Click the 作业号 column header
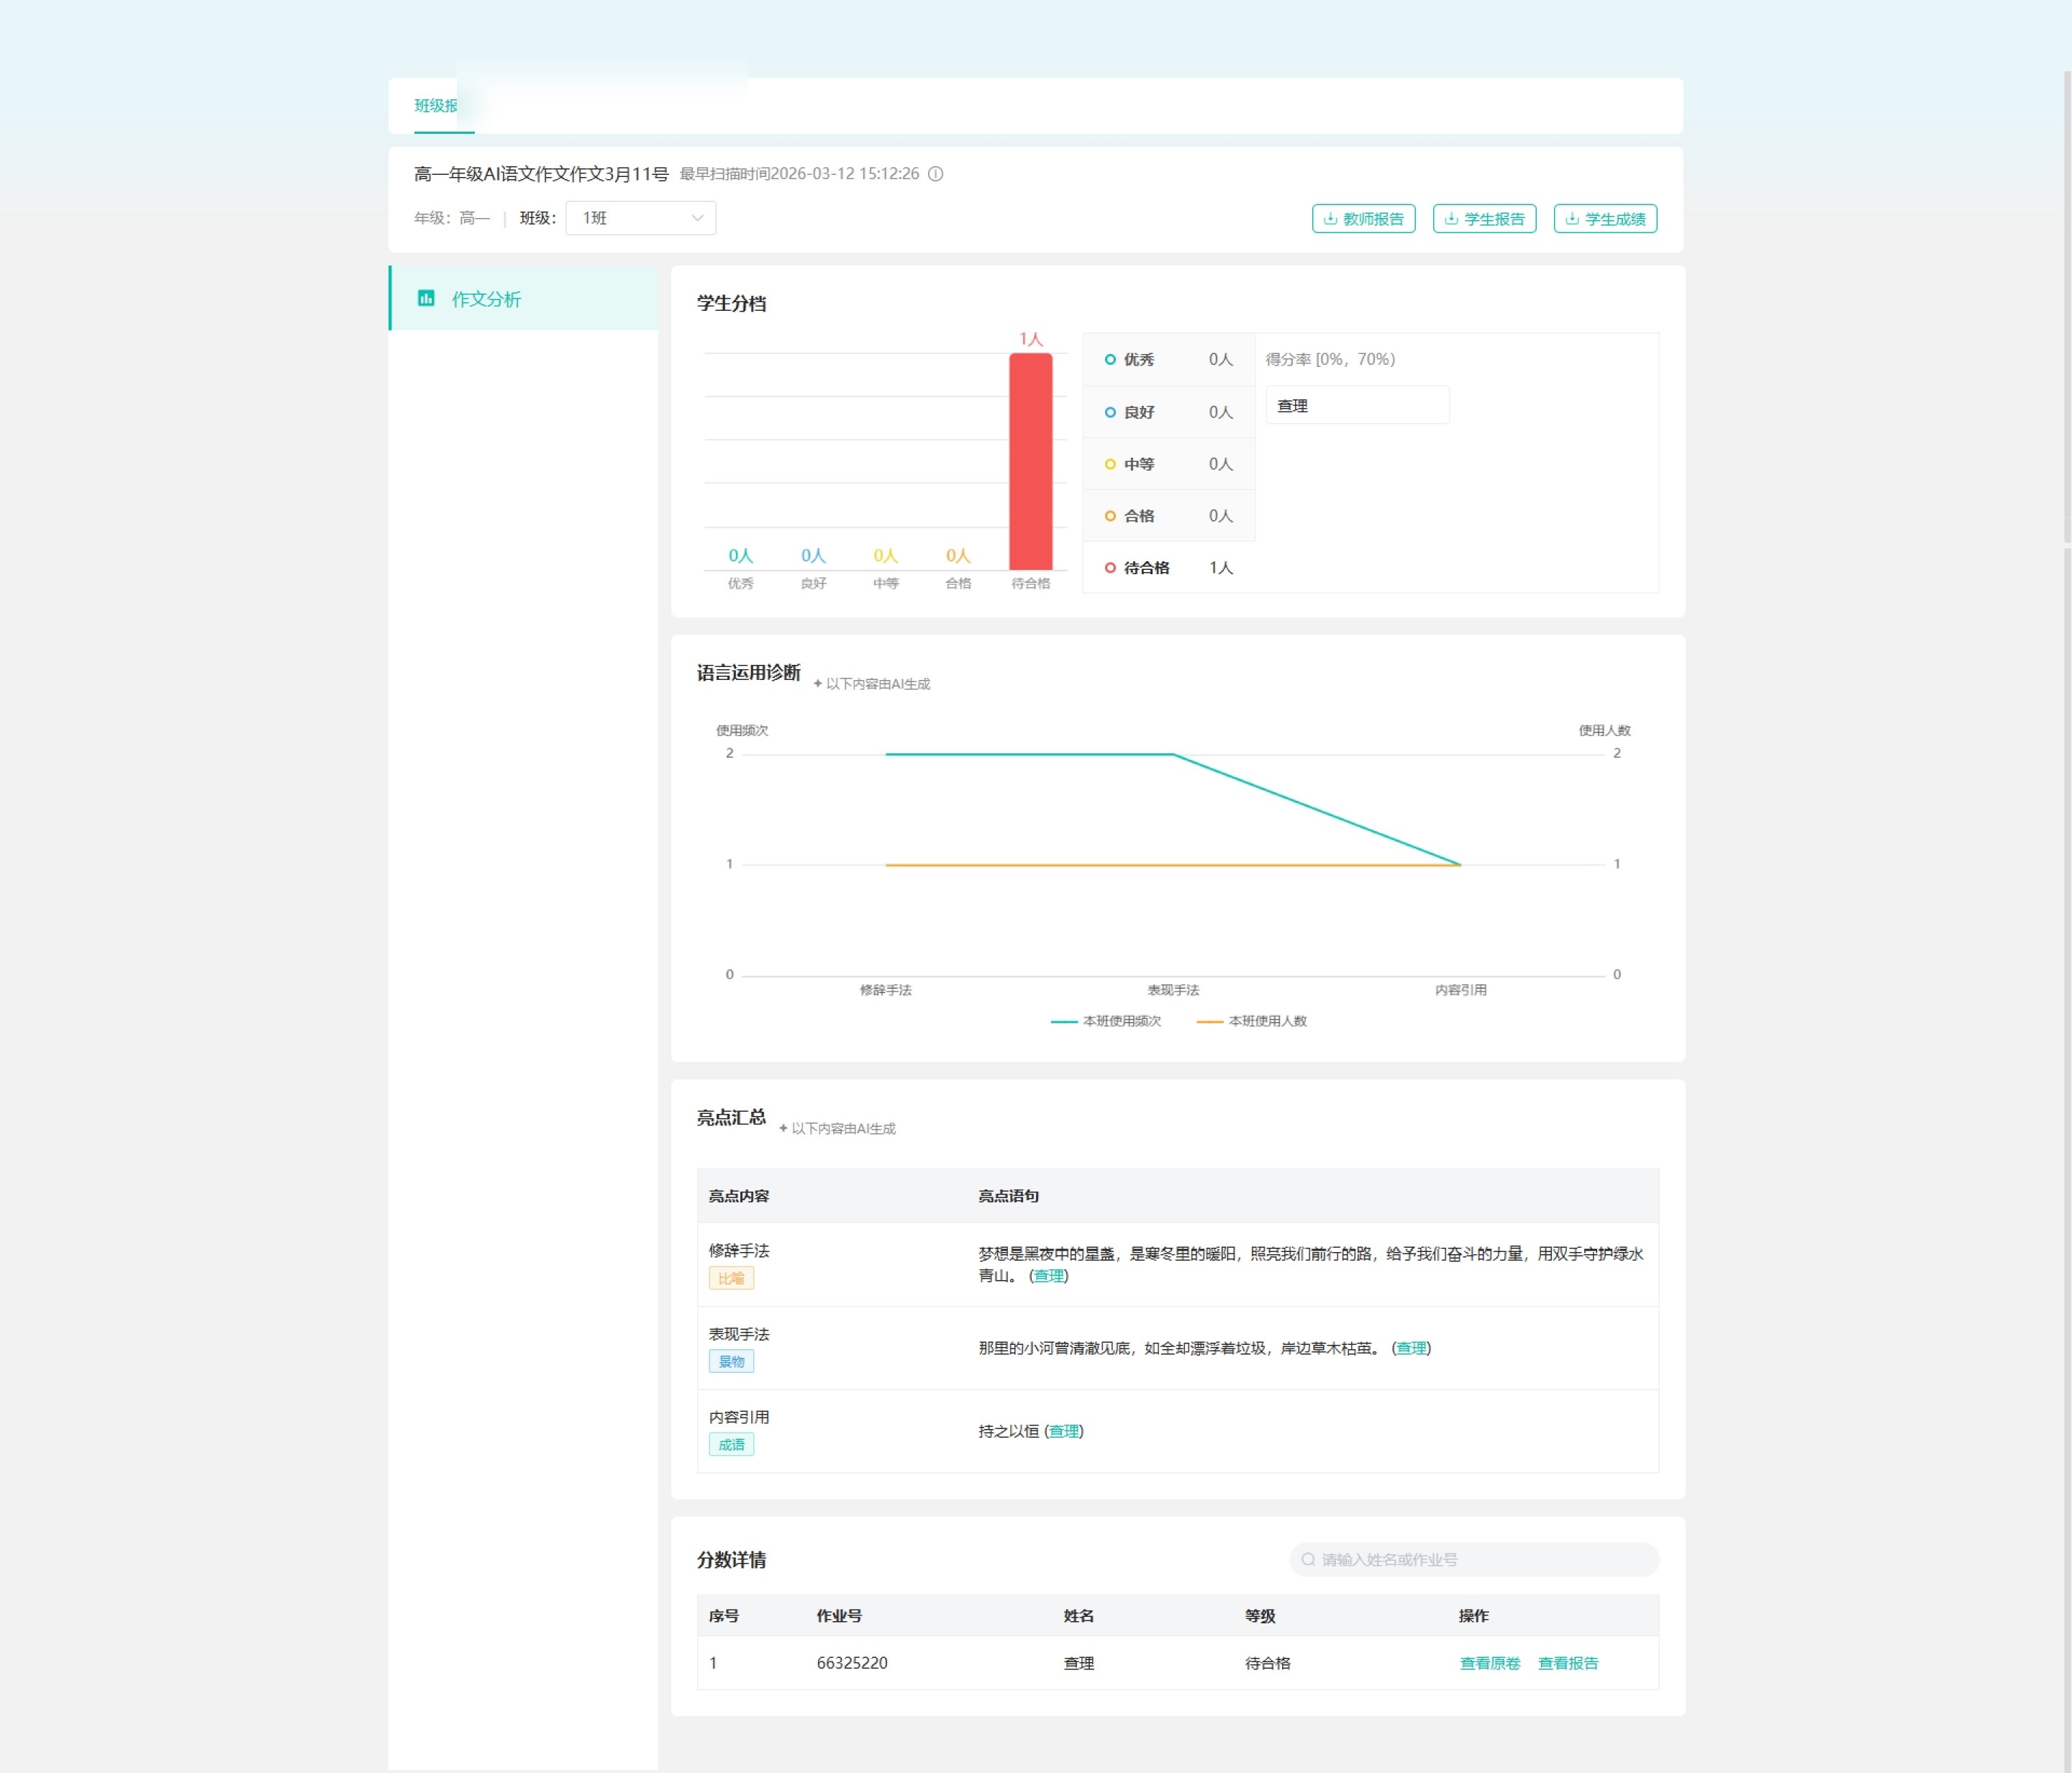This screenshot has height=1773, width=2072. tap(839, 1616)
